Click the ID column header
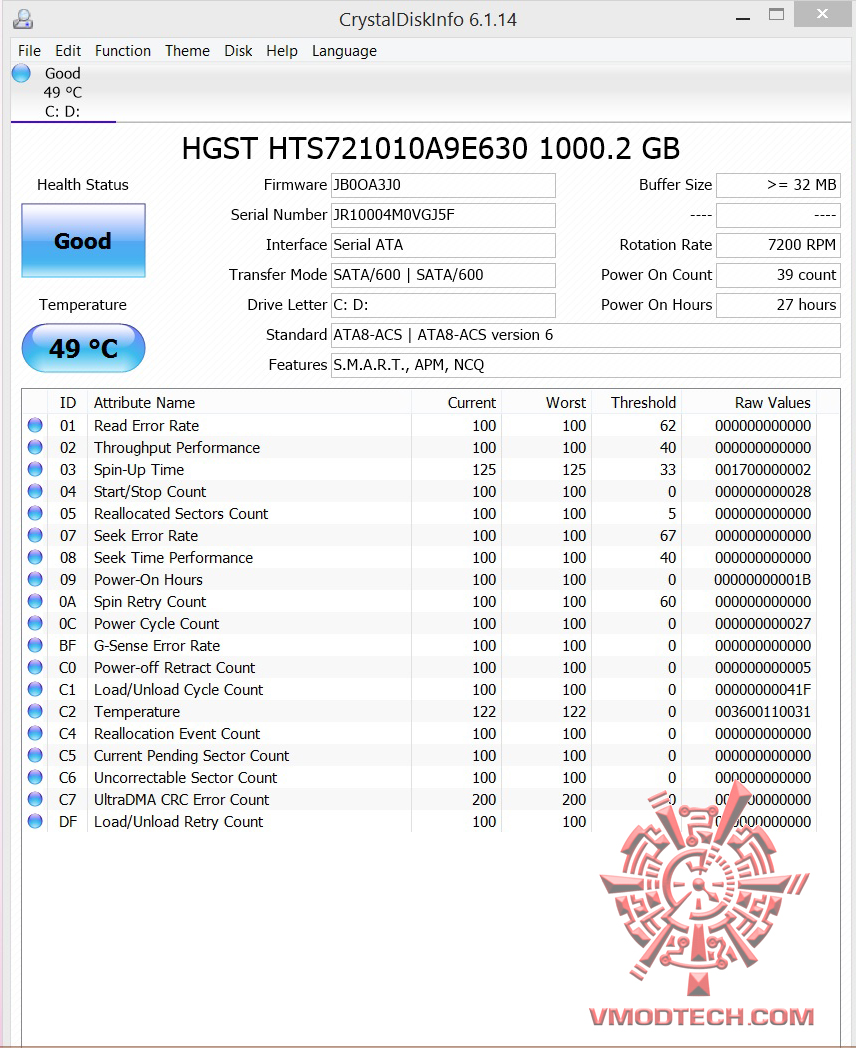 [67, 402]
